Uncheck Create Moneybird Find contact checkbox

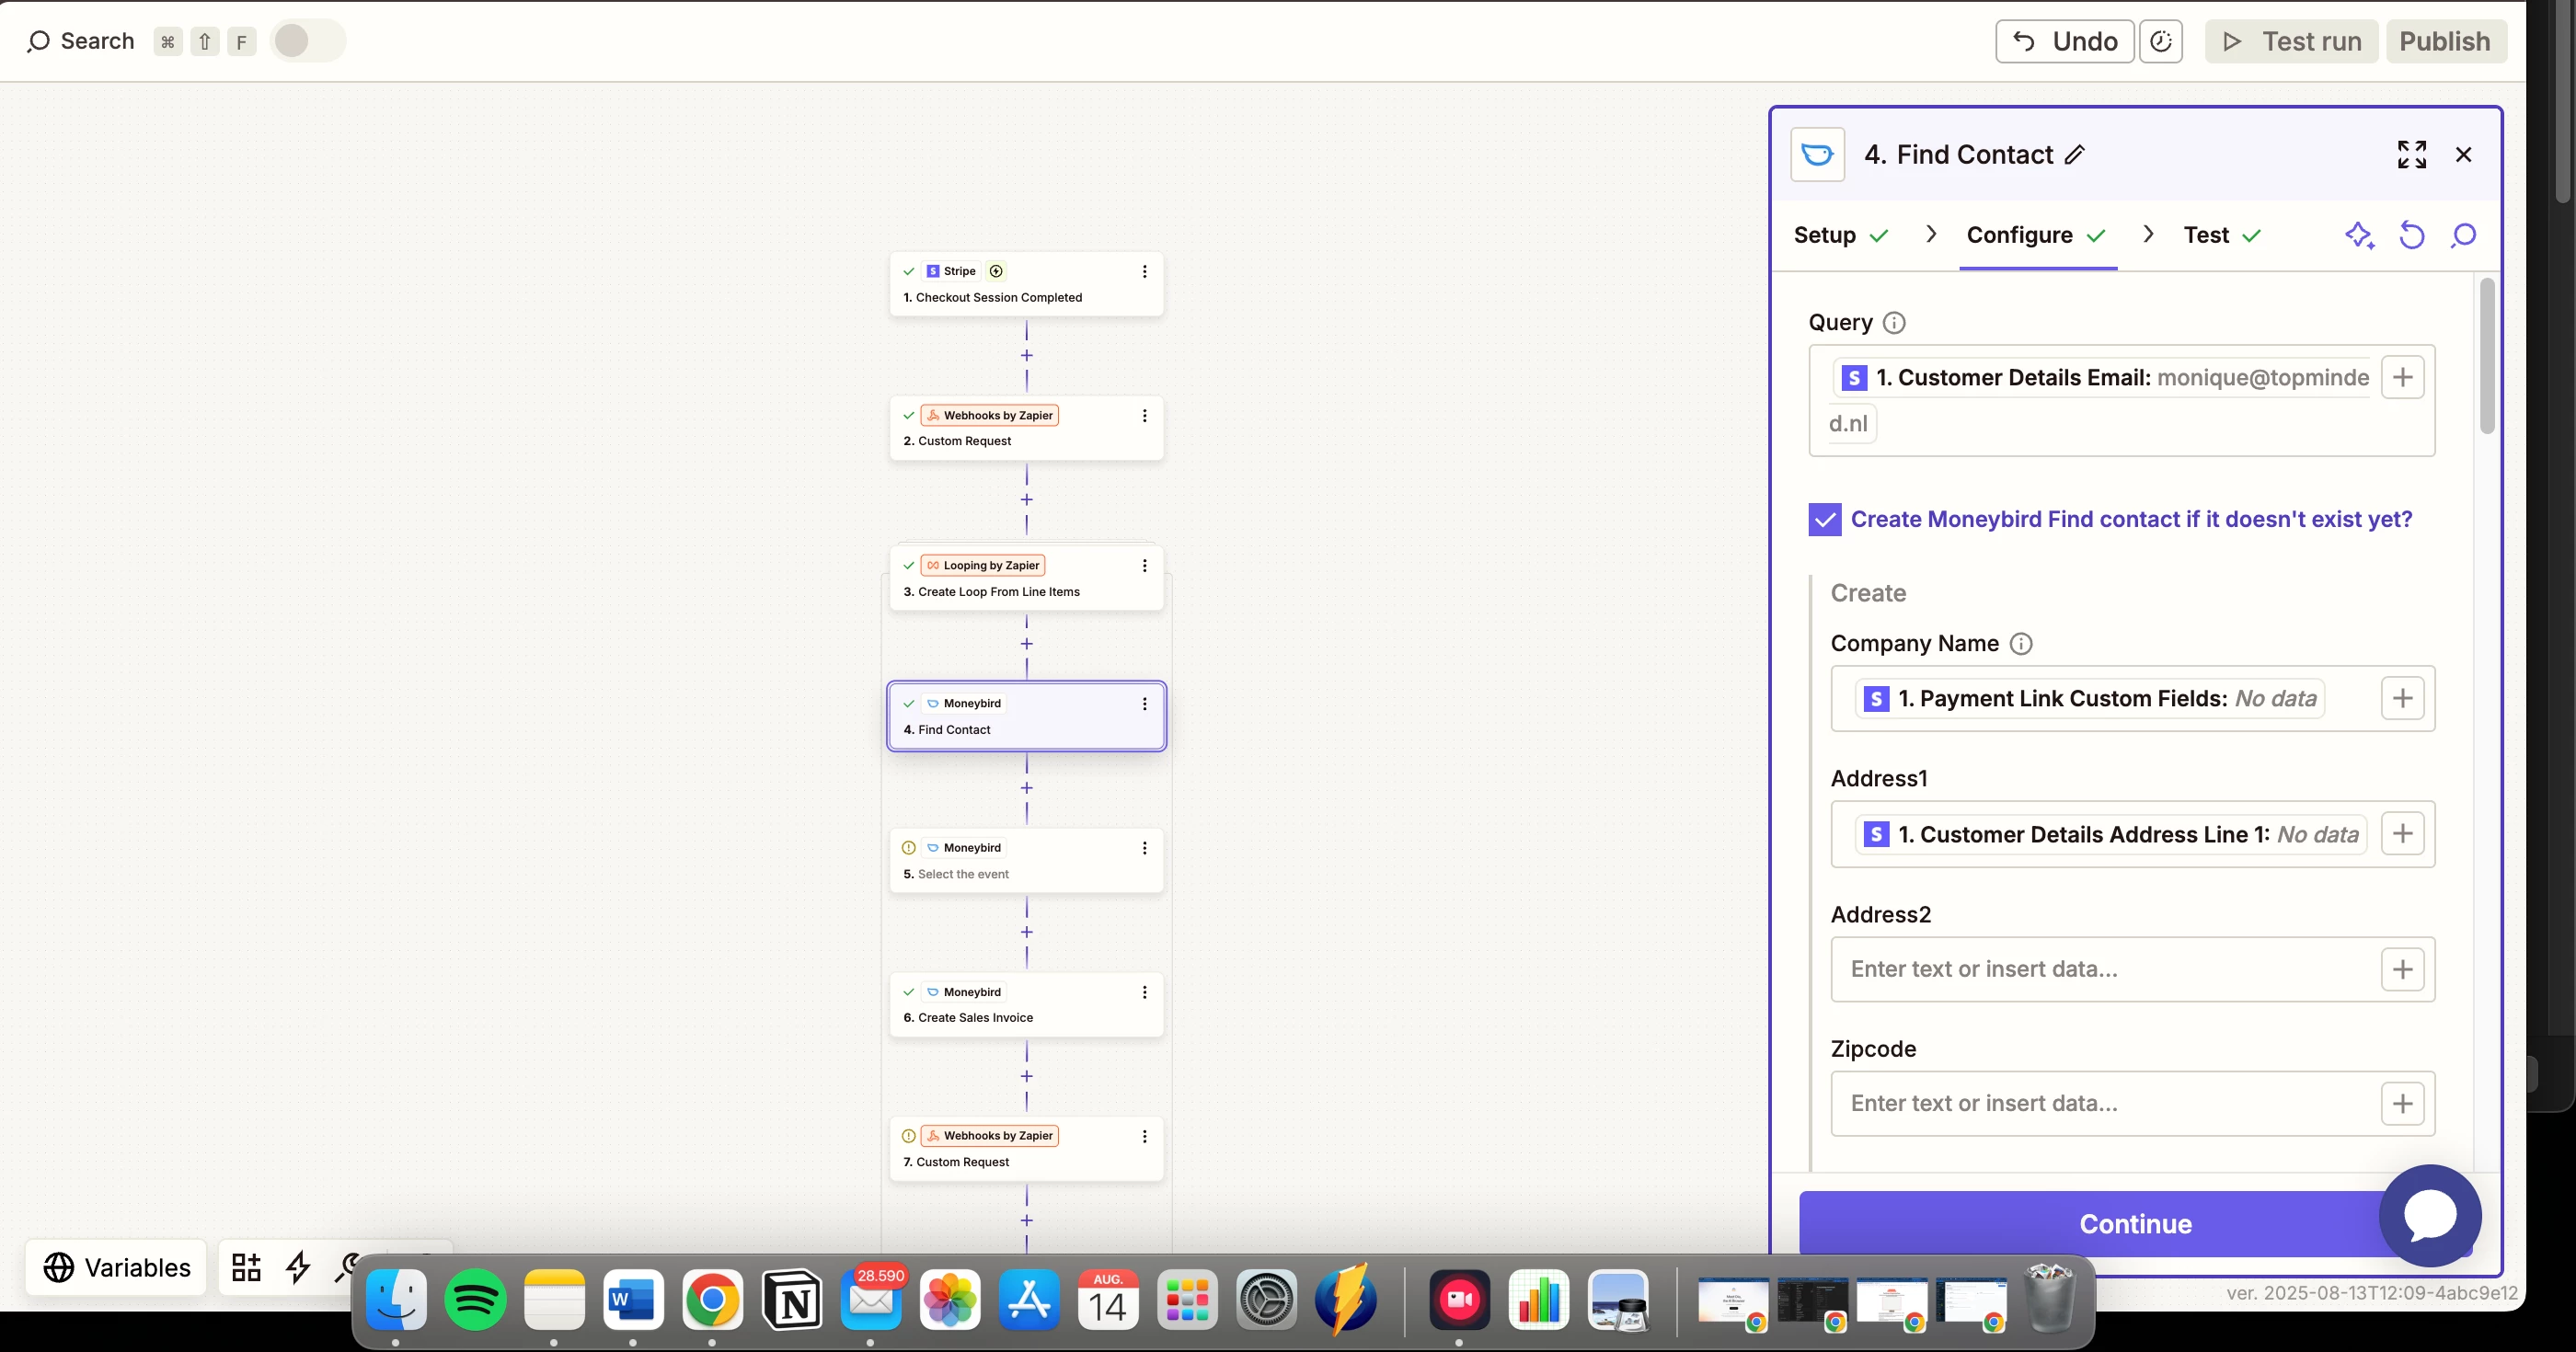point(1824,519)
